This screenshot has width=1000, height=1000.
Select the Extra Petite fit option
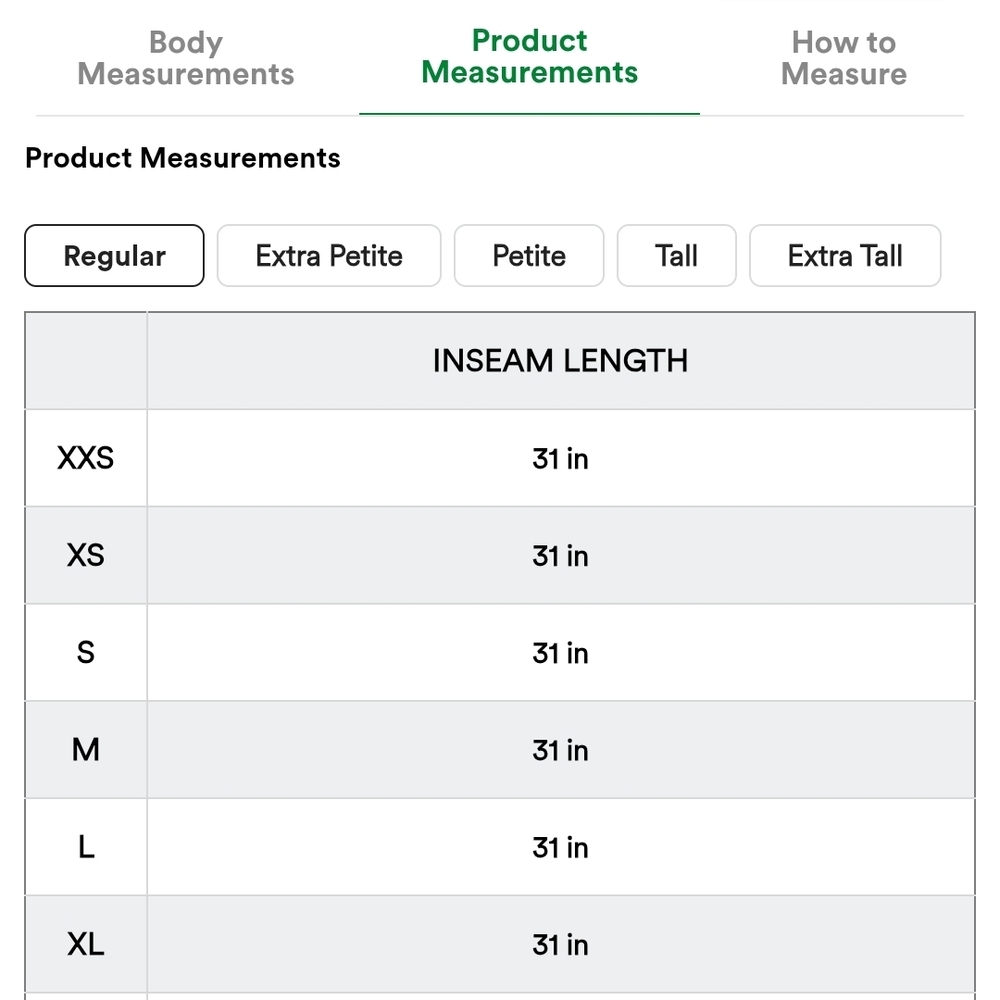(329, 256)
